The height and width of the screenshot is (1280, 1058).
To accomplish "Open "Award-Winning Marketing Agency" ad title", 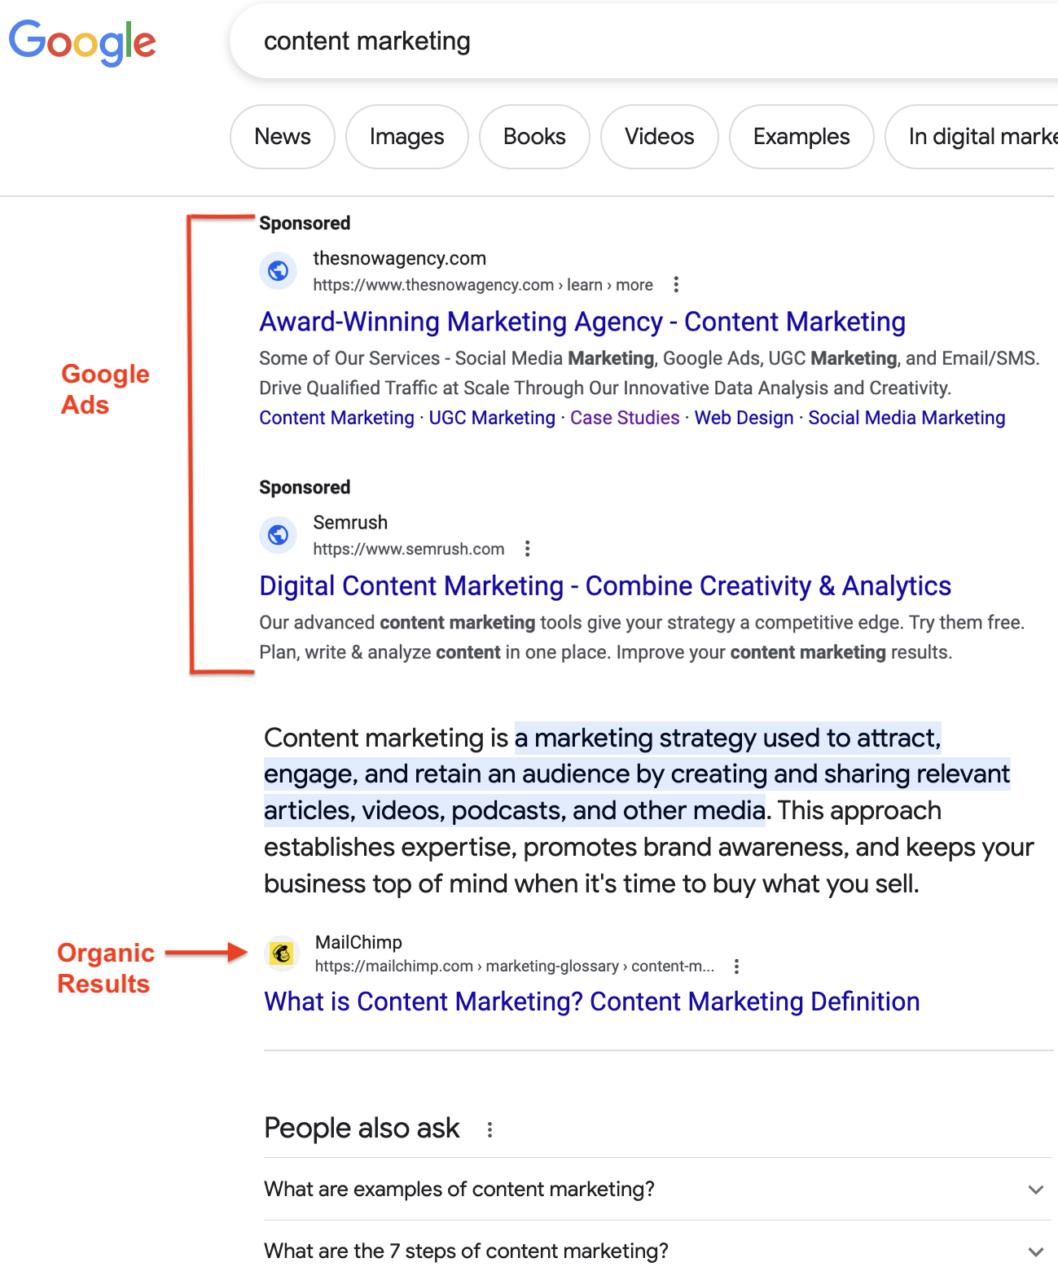I will coord(582,322).
